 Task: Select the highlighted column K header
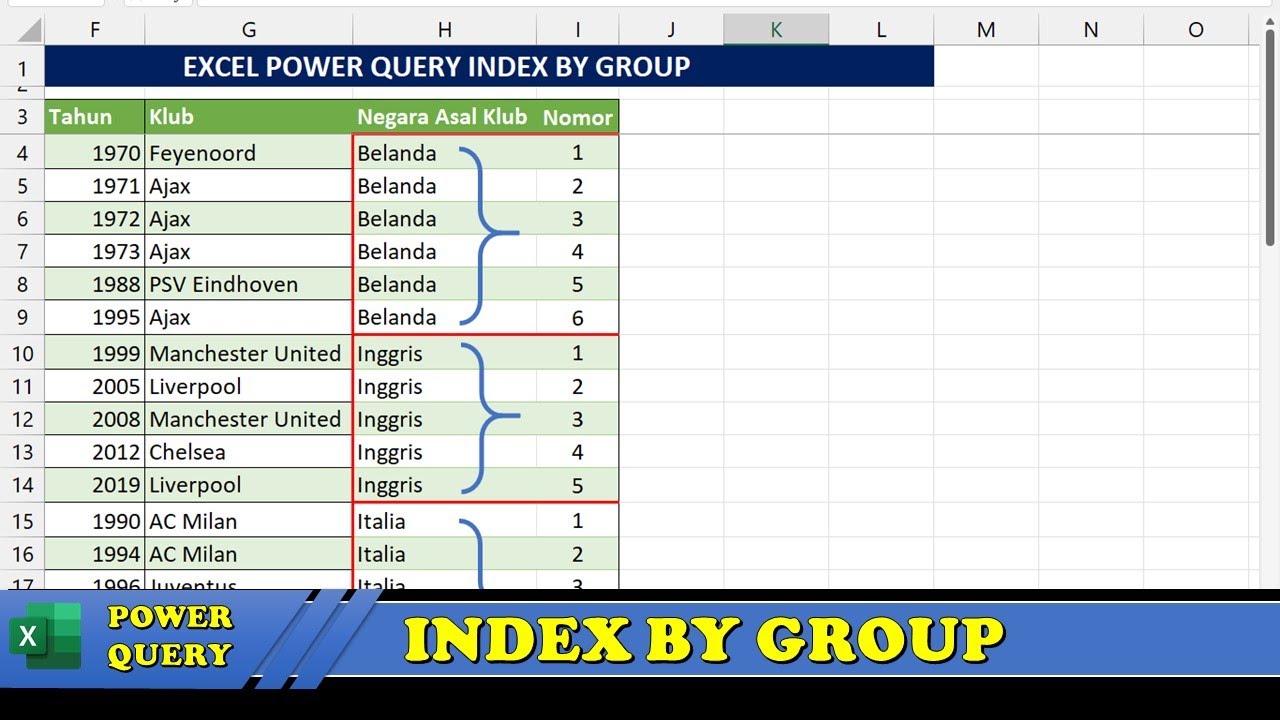pos(776,30)
